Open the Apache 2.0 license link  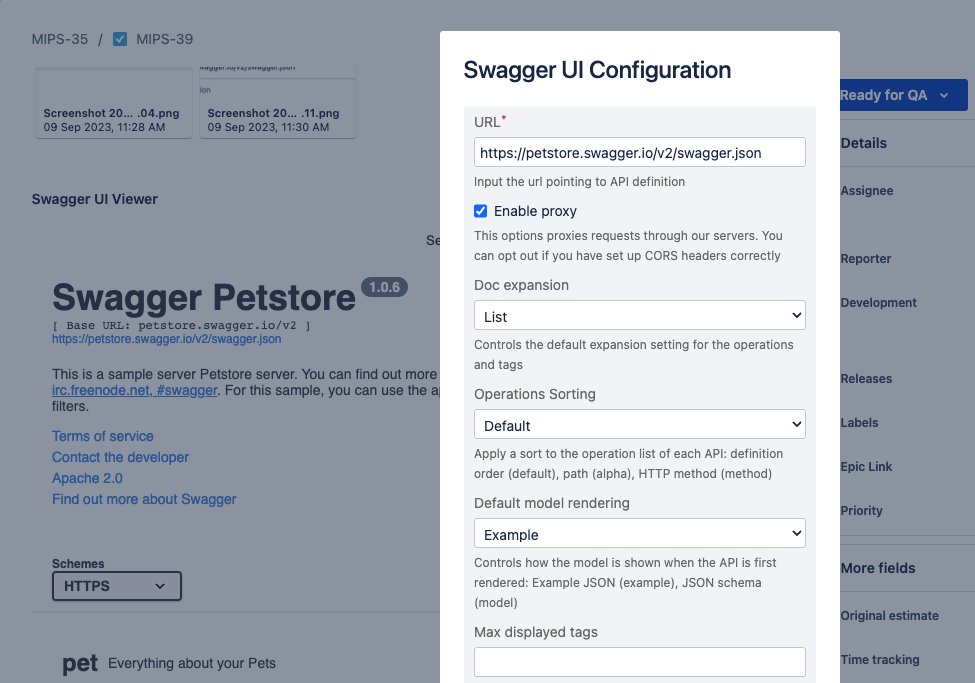pyautogui.click(x=88, y=478)
